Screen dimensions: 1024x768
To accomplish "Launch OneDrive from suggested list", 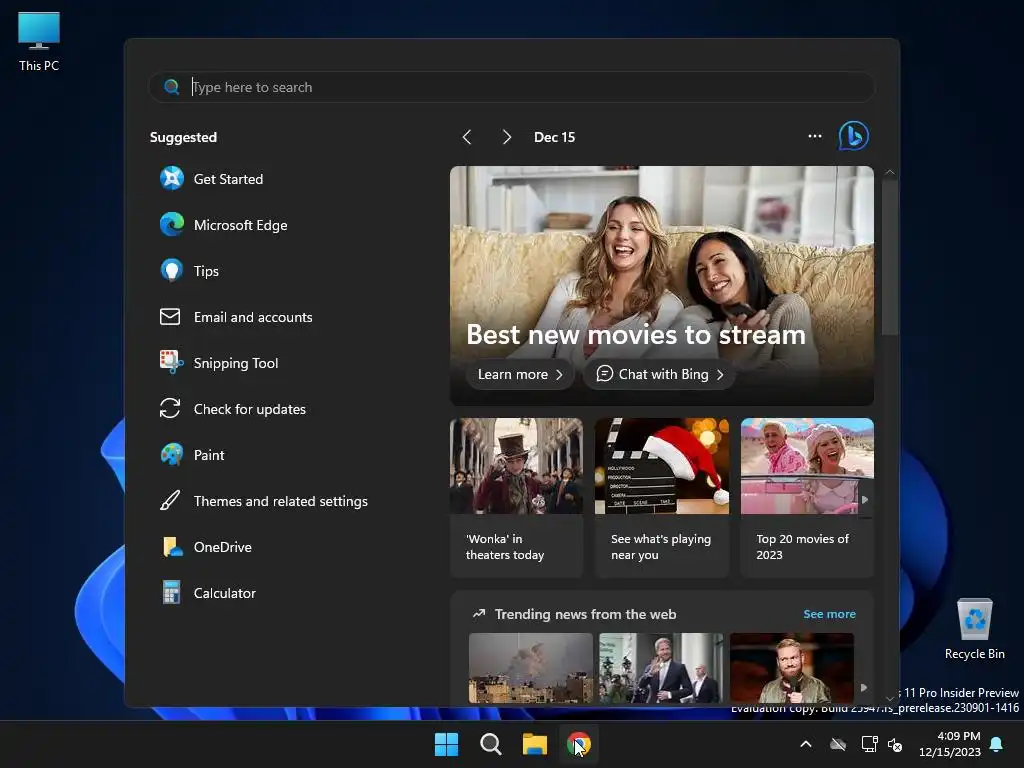I will (x=206, y=547).
